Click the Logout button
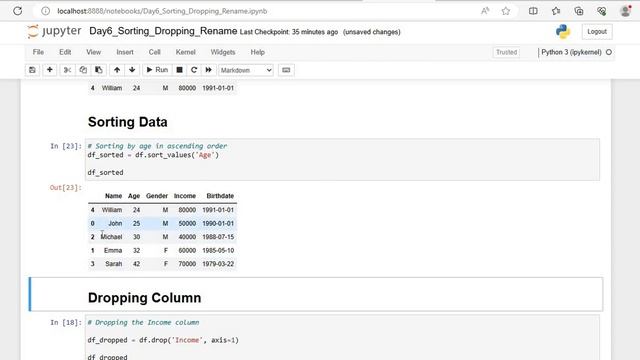This screenshot has height=360, width=640. (597, 31)
